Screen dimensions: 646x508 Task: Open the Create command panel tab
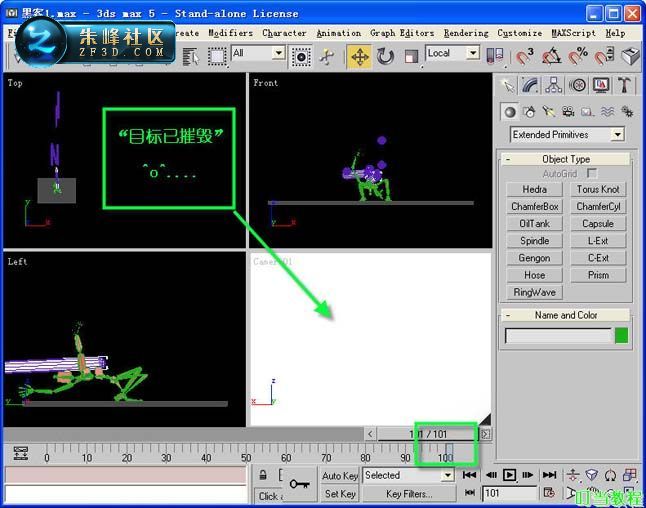[508, 86]
